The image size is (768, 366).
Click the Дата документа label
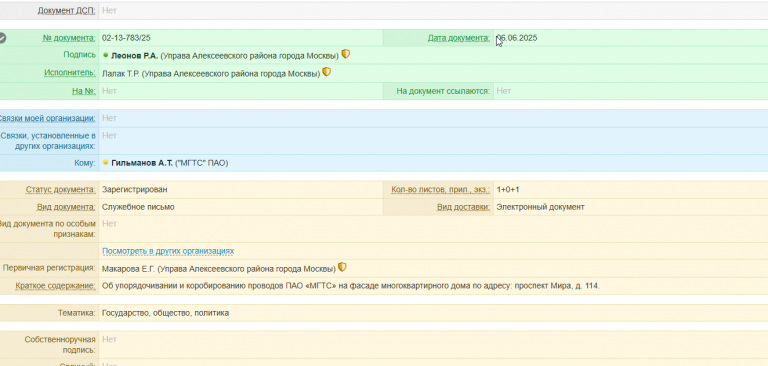(x=458, y=38)
